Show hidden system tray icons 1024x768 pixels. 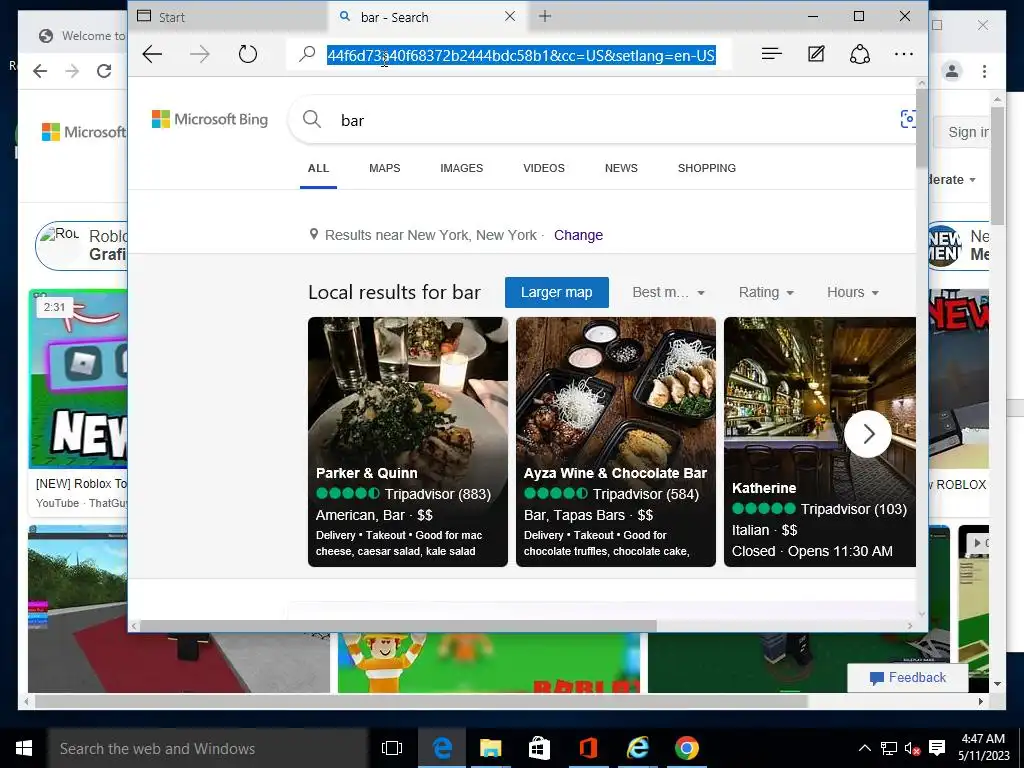click(x=864, y=748)
